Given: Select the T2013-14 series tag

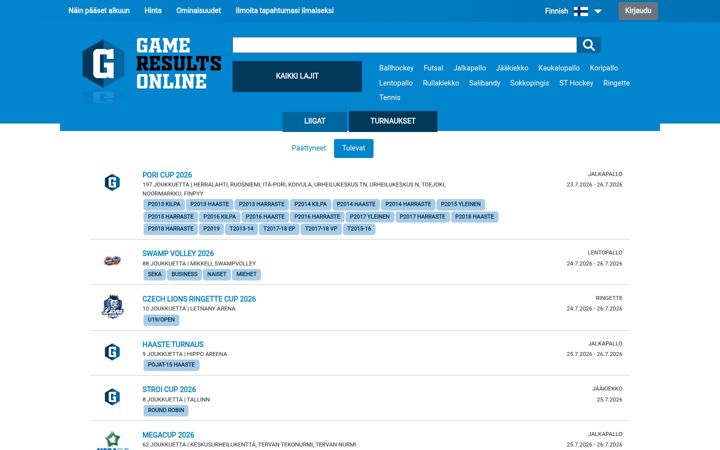Looking at the screenshot, I should click(x=242, y=229).
